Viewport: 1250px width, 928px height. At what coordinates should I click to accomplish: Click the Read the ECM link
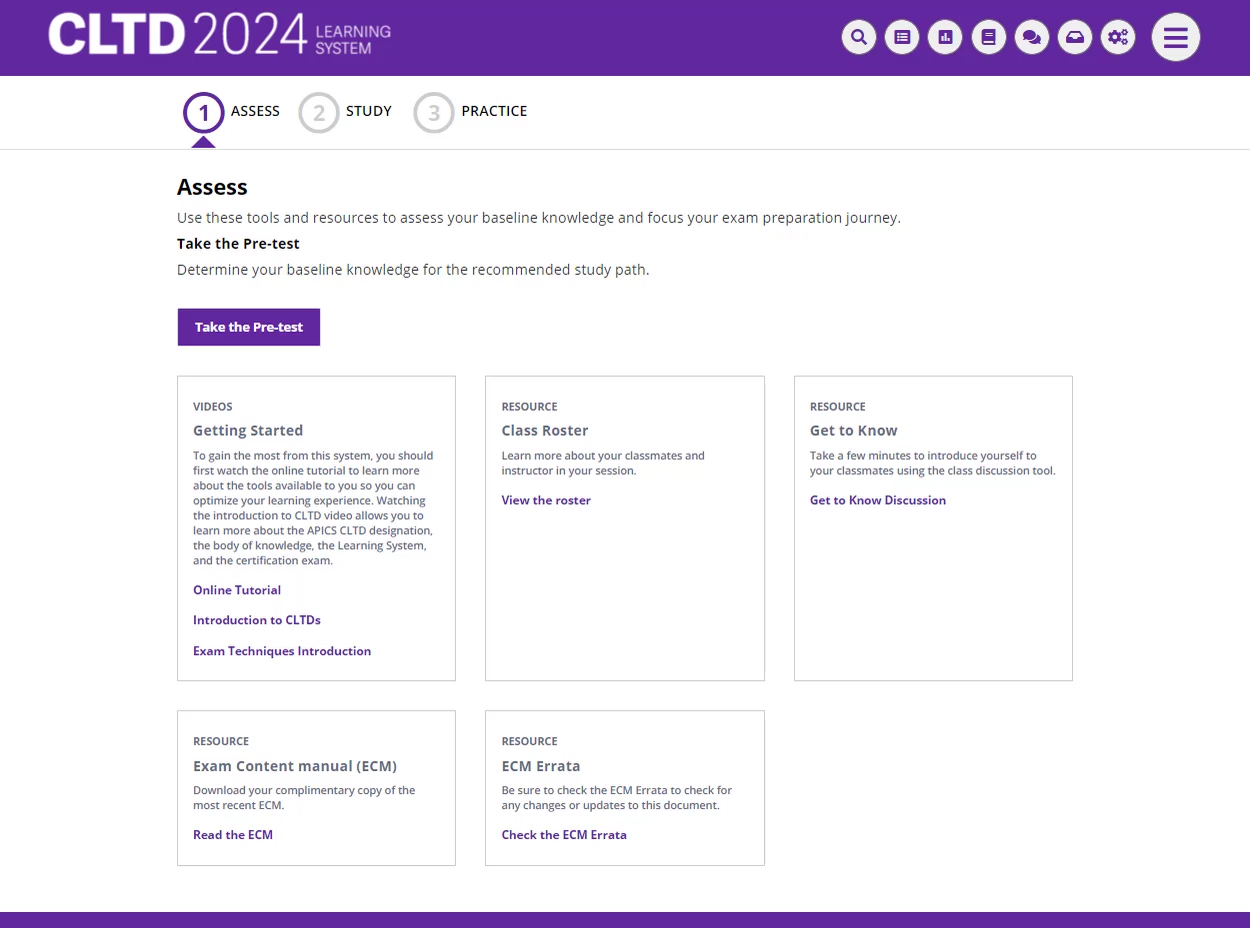[x=233, y=835]
